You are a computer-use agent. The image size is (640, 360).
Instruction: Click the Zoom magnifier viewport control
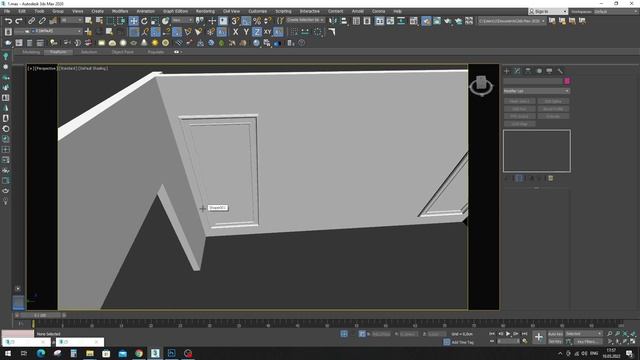[x=609, y=334]
